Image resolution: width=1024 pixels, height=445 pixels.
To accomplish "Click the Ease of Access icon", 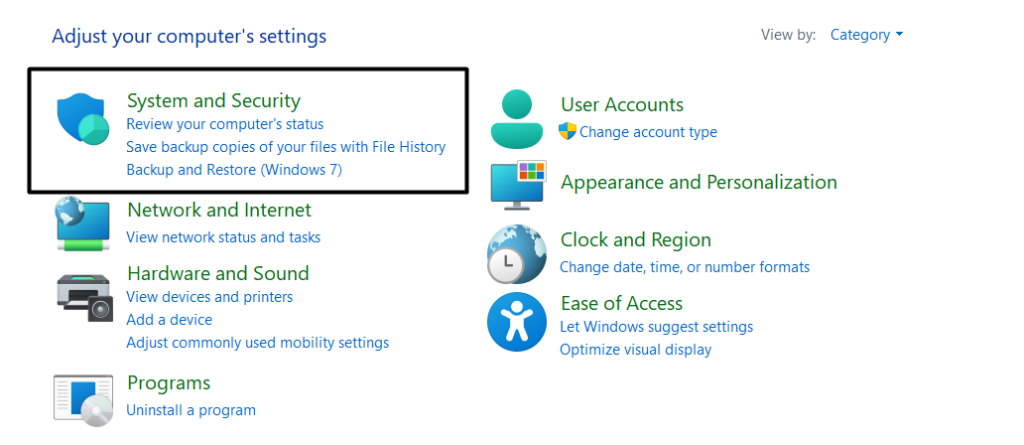I will click(516, 322).
